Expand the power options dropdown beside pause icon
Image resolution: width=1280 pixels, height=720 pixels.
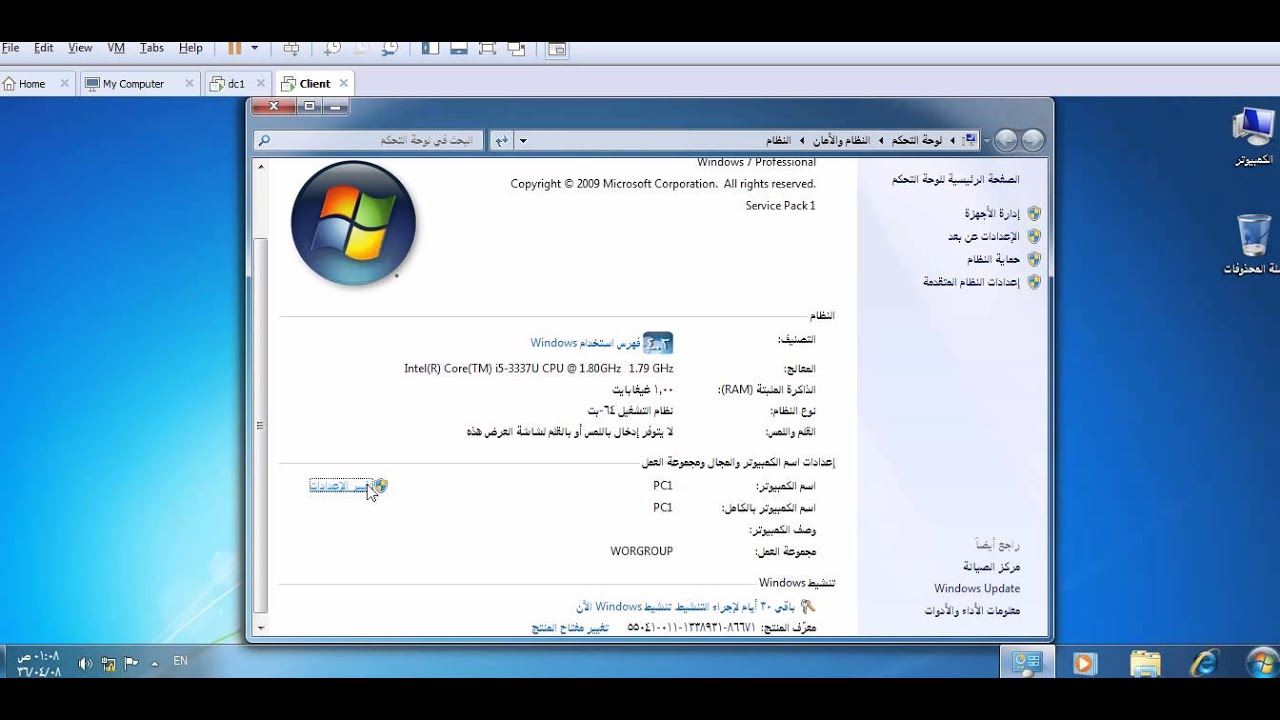pos(255,48)
